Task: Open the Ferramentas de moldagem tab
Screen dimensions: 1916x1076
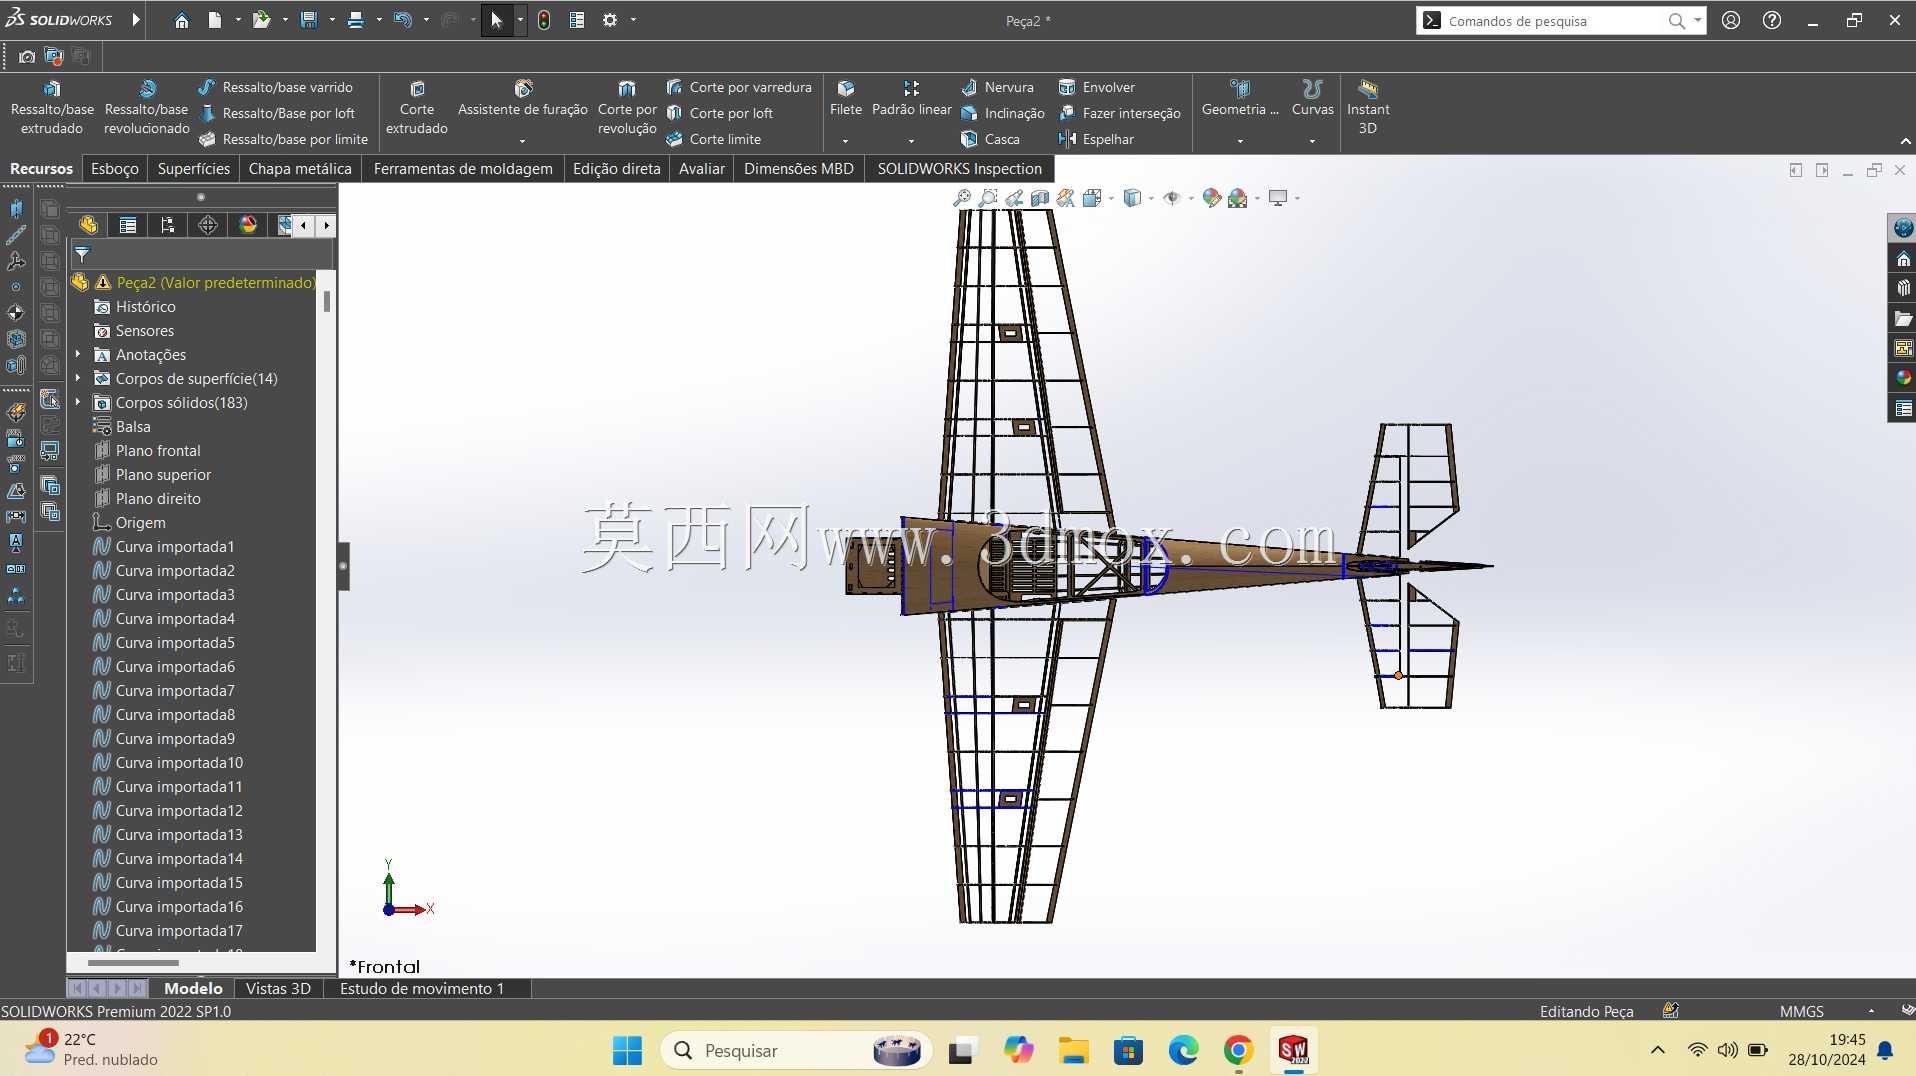Action: (x=463, y=168)
